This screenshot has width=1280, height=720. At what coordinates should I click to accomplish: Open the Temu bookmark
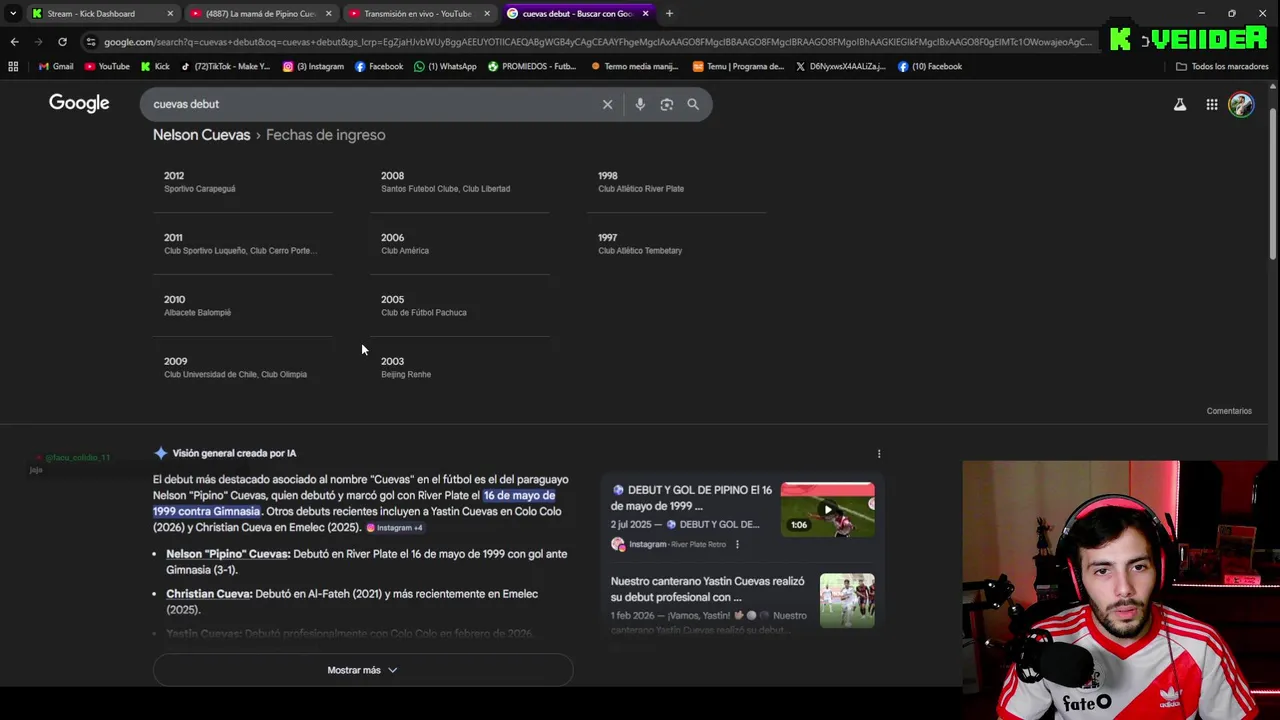coord(738,67)
